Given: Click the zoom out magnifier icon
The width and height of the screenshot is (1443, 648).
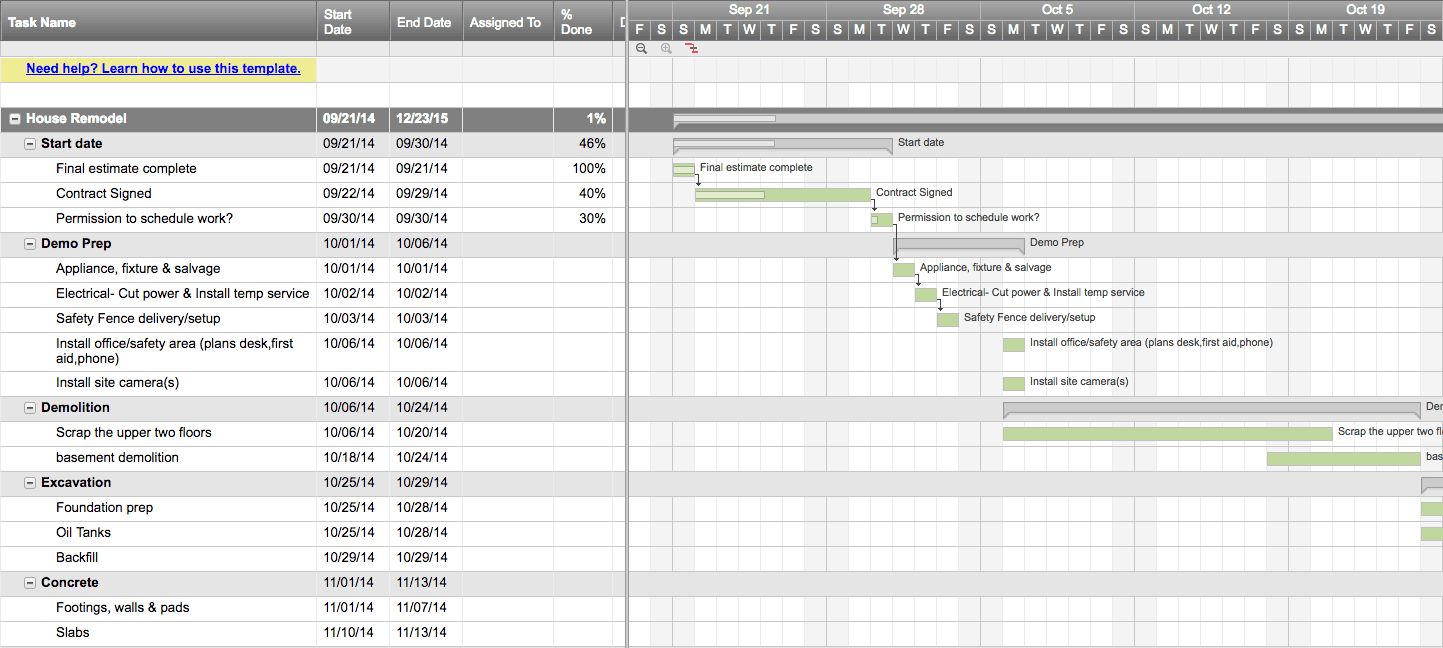Looking at the screenshot, I should 641,48.
